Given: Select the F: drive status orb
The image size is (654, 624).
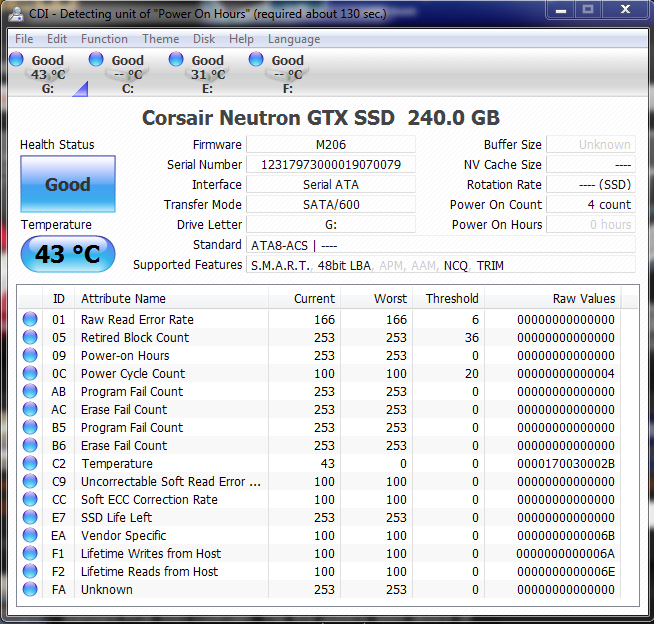Looking at the screenshot, I should [257, 60].
